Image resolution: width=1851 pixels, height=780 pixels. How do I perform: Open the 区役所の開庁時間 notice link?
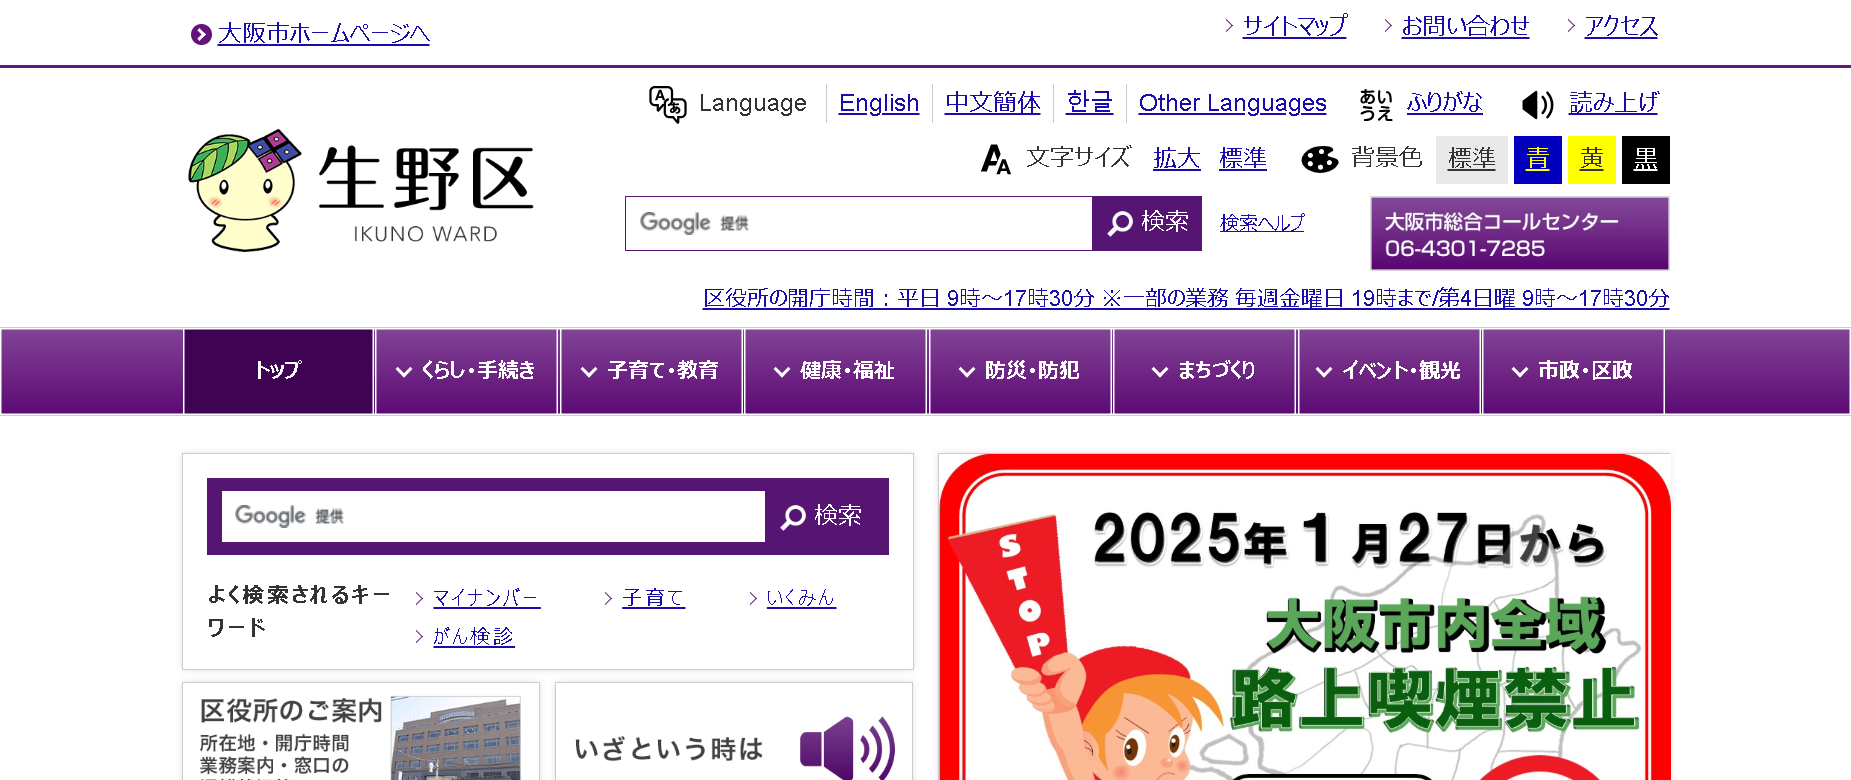[x=1186, y=298]
